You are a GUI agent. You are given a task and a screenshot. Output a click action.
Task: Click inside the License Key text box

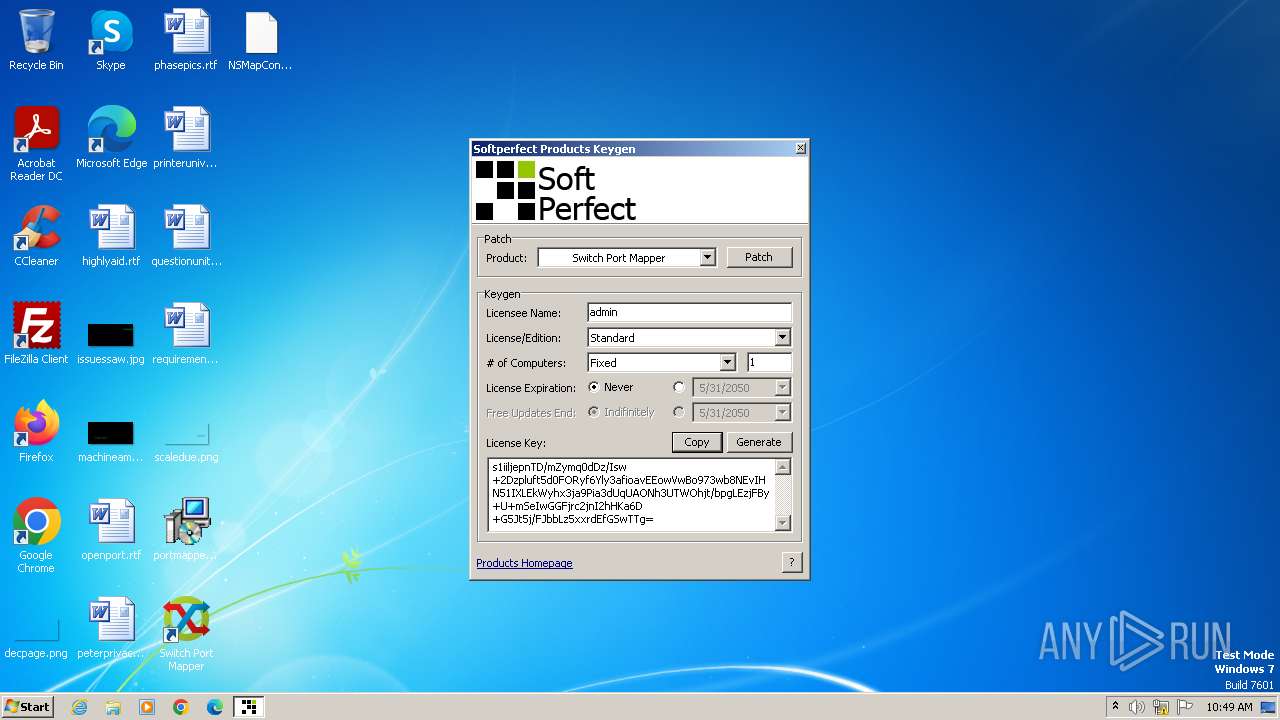tap(632, 494)
